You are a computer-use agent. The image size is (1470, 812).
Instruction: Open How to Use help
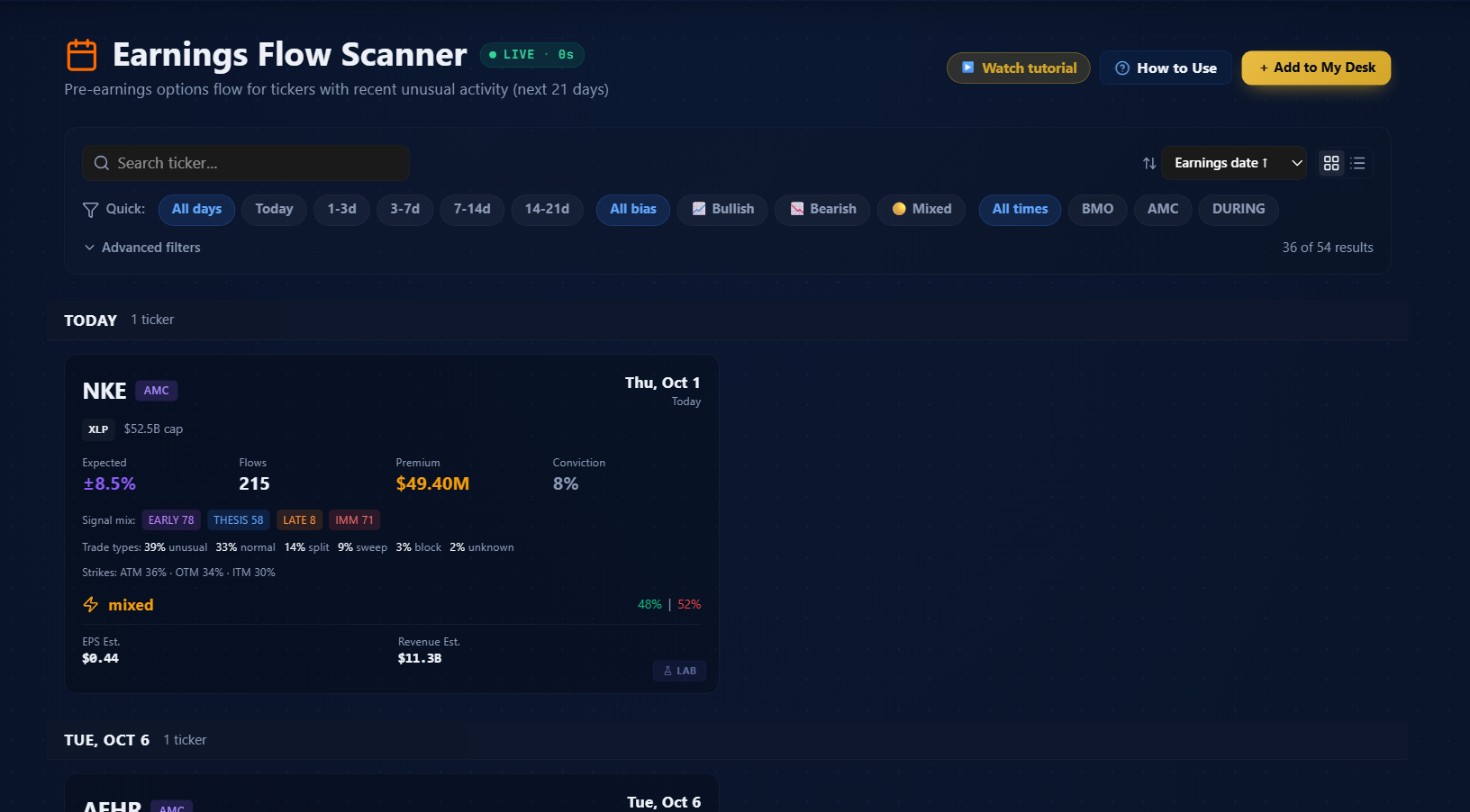pyautogui.click(x=1166, y=68)
